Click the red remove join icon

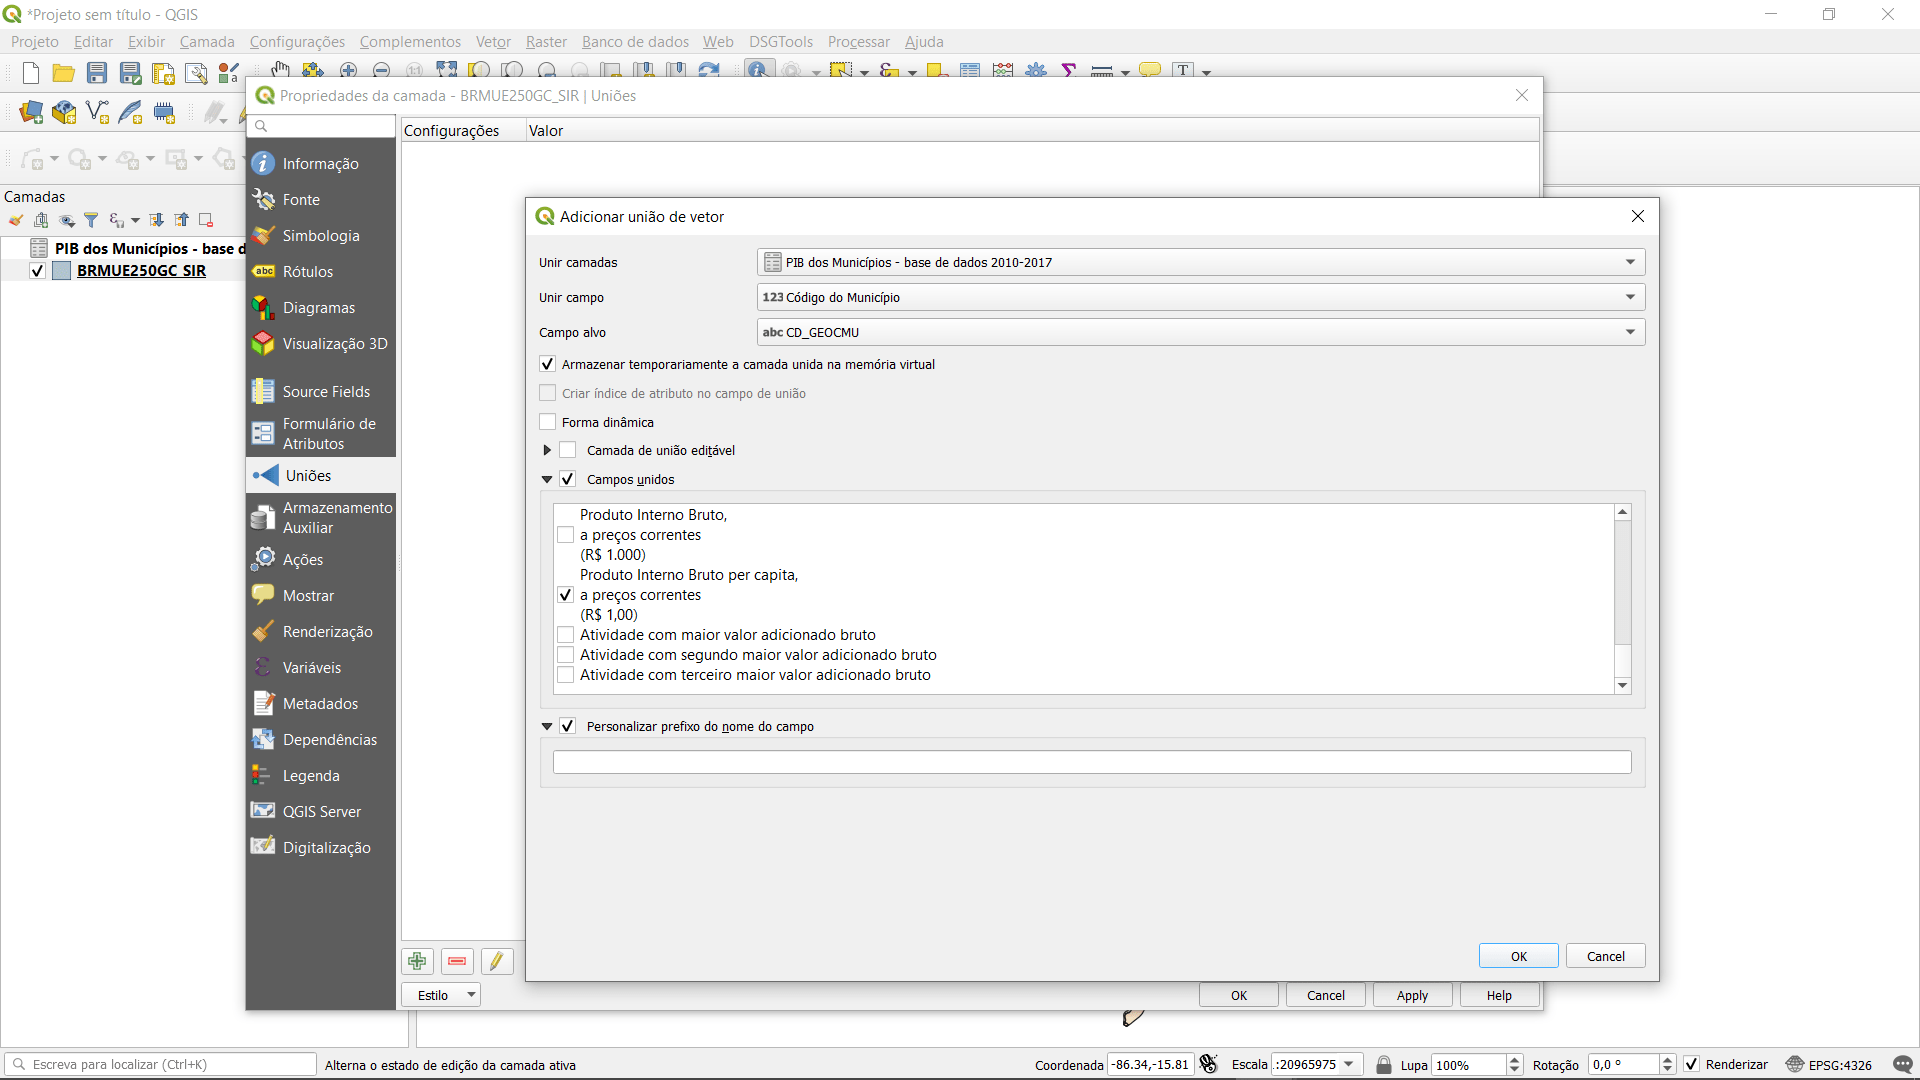[457, 961]
